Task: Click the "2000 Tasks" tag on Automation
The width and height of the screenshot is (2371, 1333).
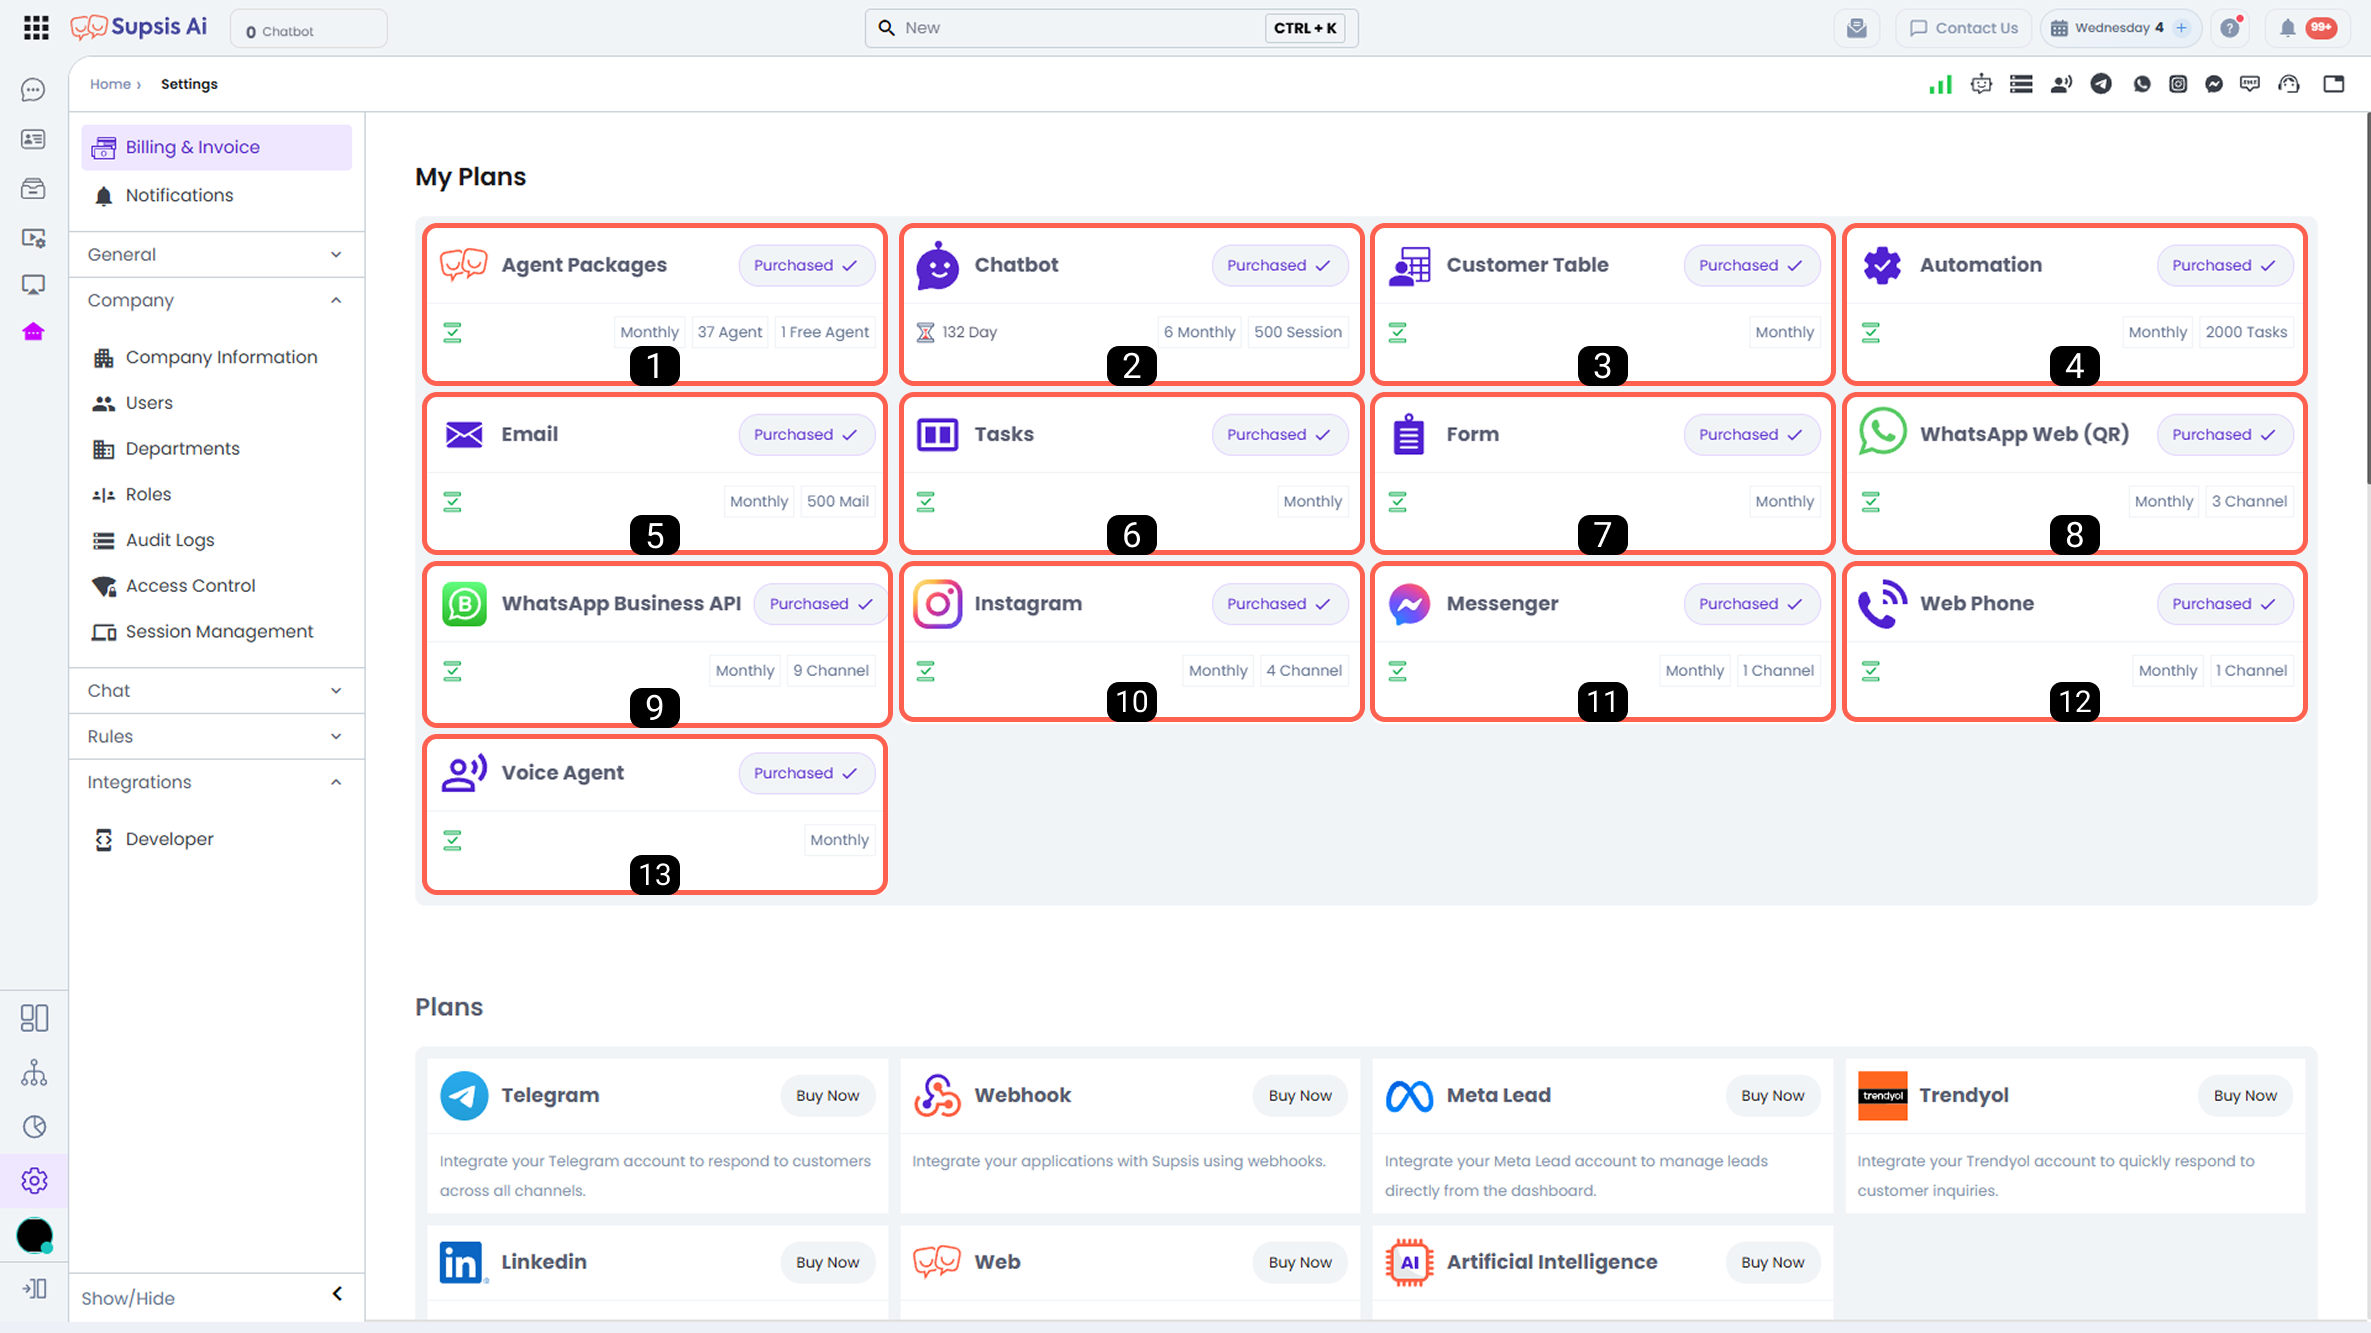Action: coord(2246,332)
